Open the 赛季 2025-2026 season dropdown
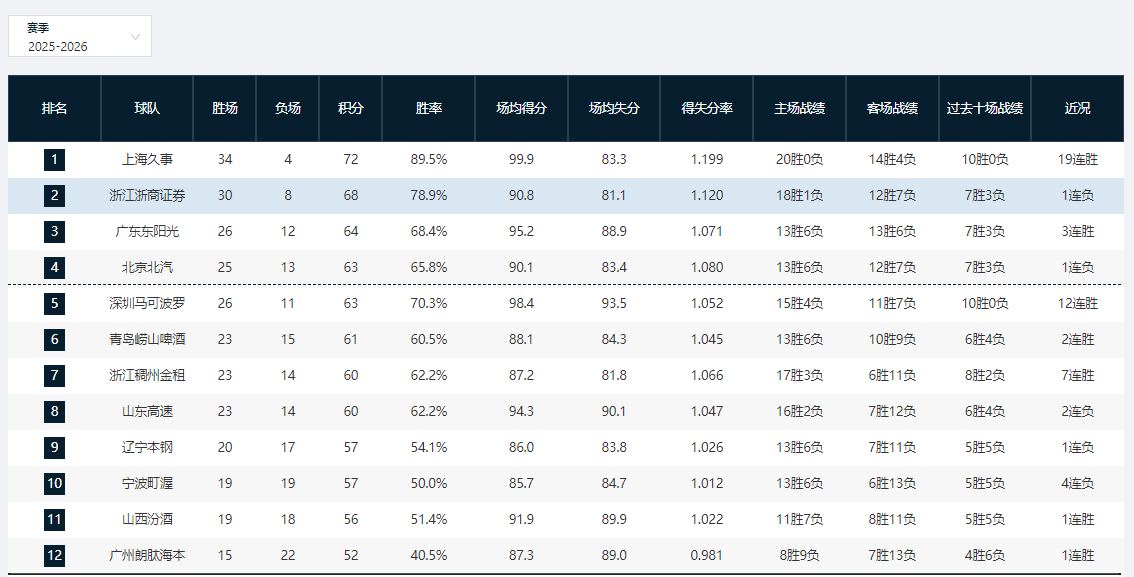Screen dimensions: 1134x577 (x=80, y=36)
